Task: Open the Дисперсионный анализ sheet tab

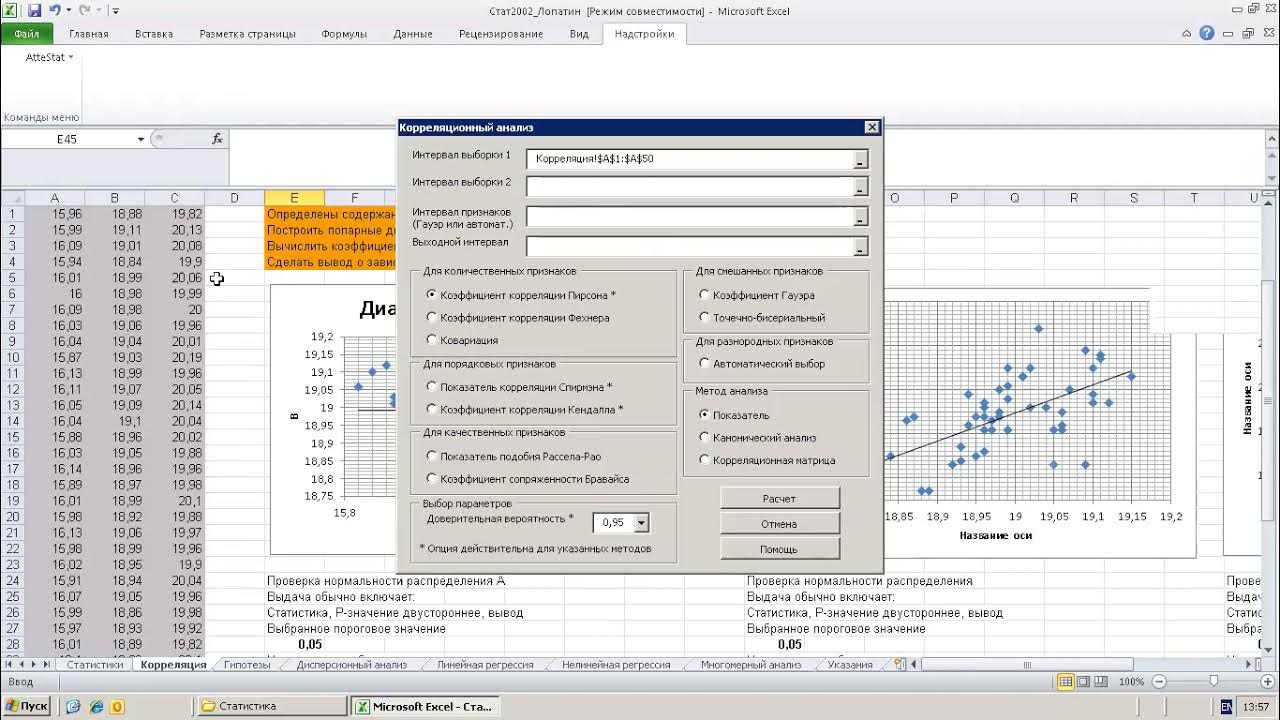Action: coord(352,665)
